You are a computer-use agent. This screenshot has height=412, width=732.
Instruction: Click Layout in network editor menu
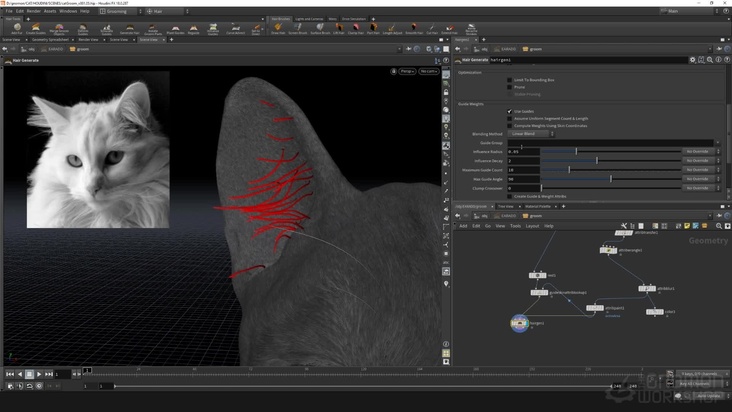click(x=532, y=226)
